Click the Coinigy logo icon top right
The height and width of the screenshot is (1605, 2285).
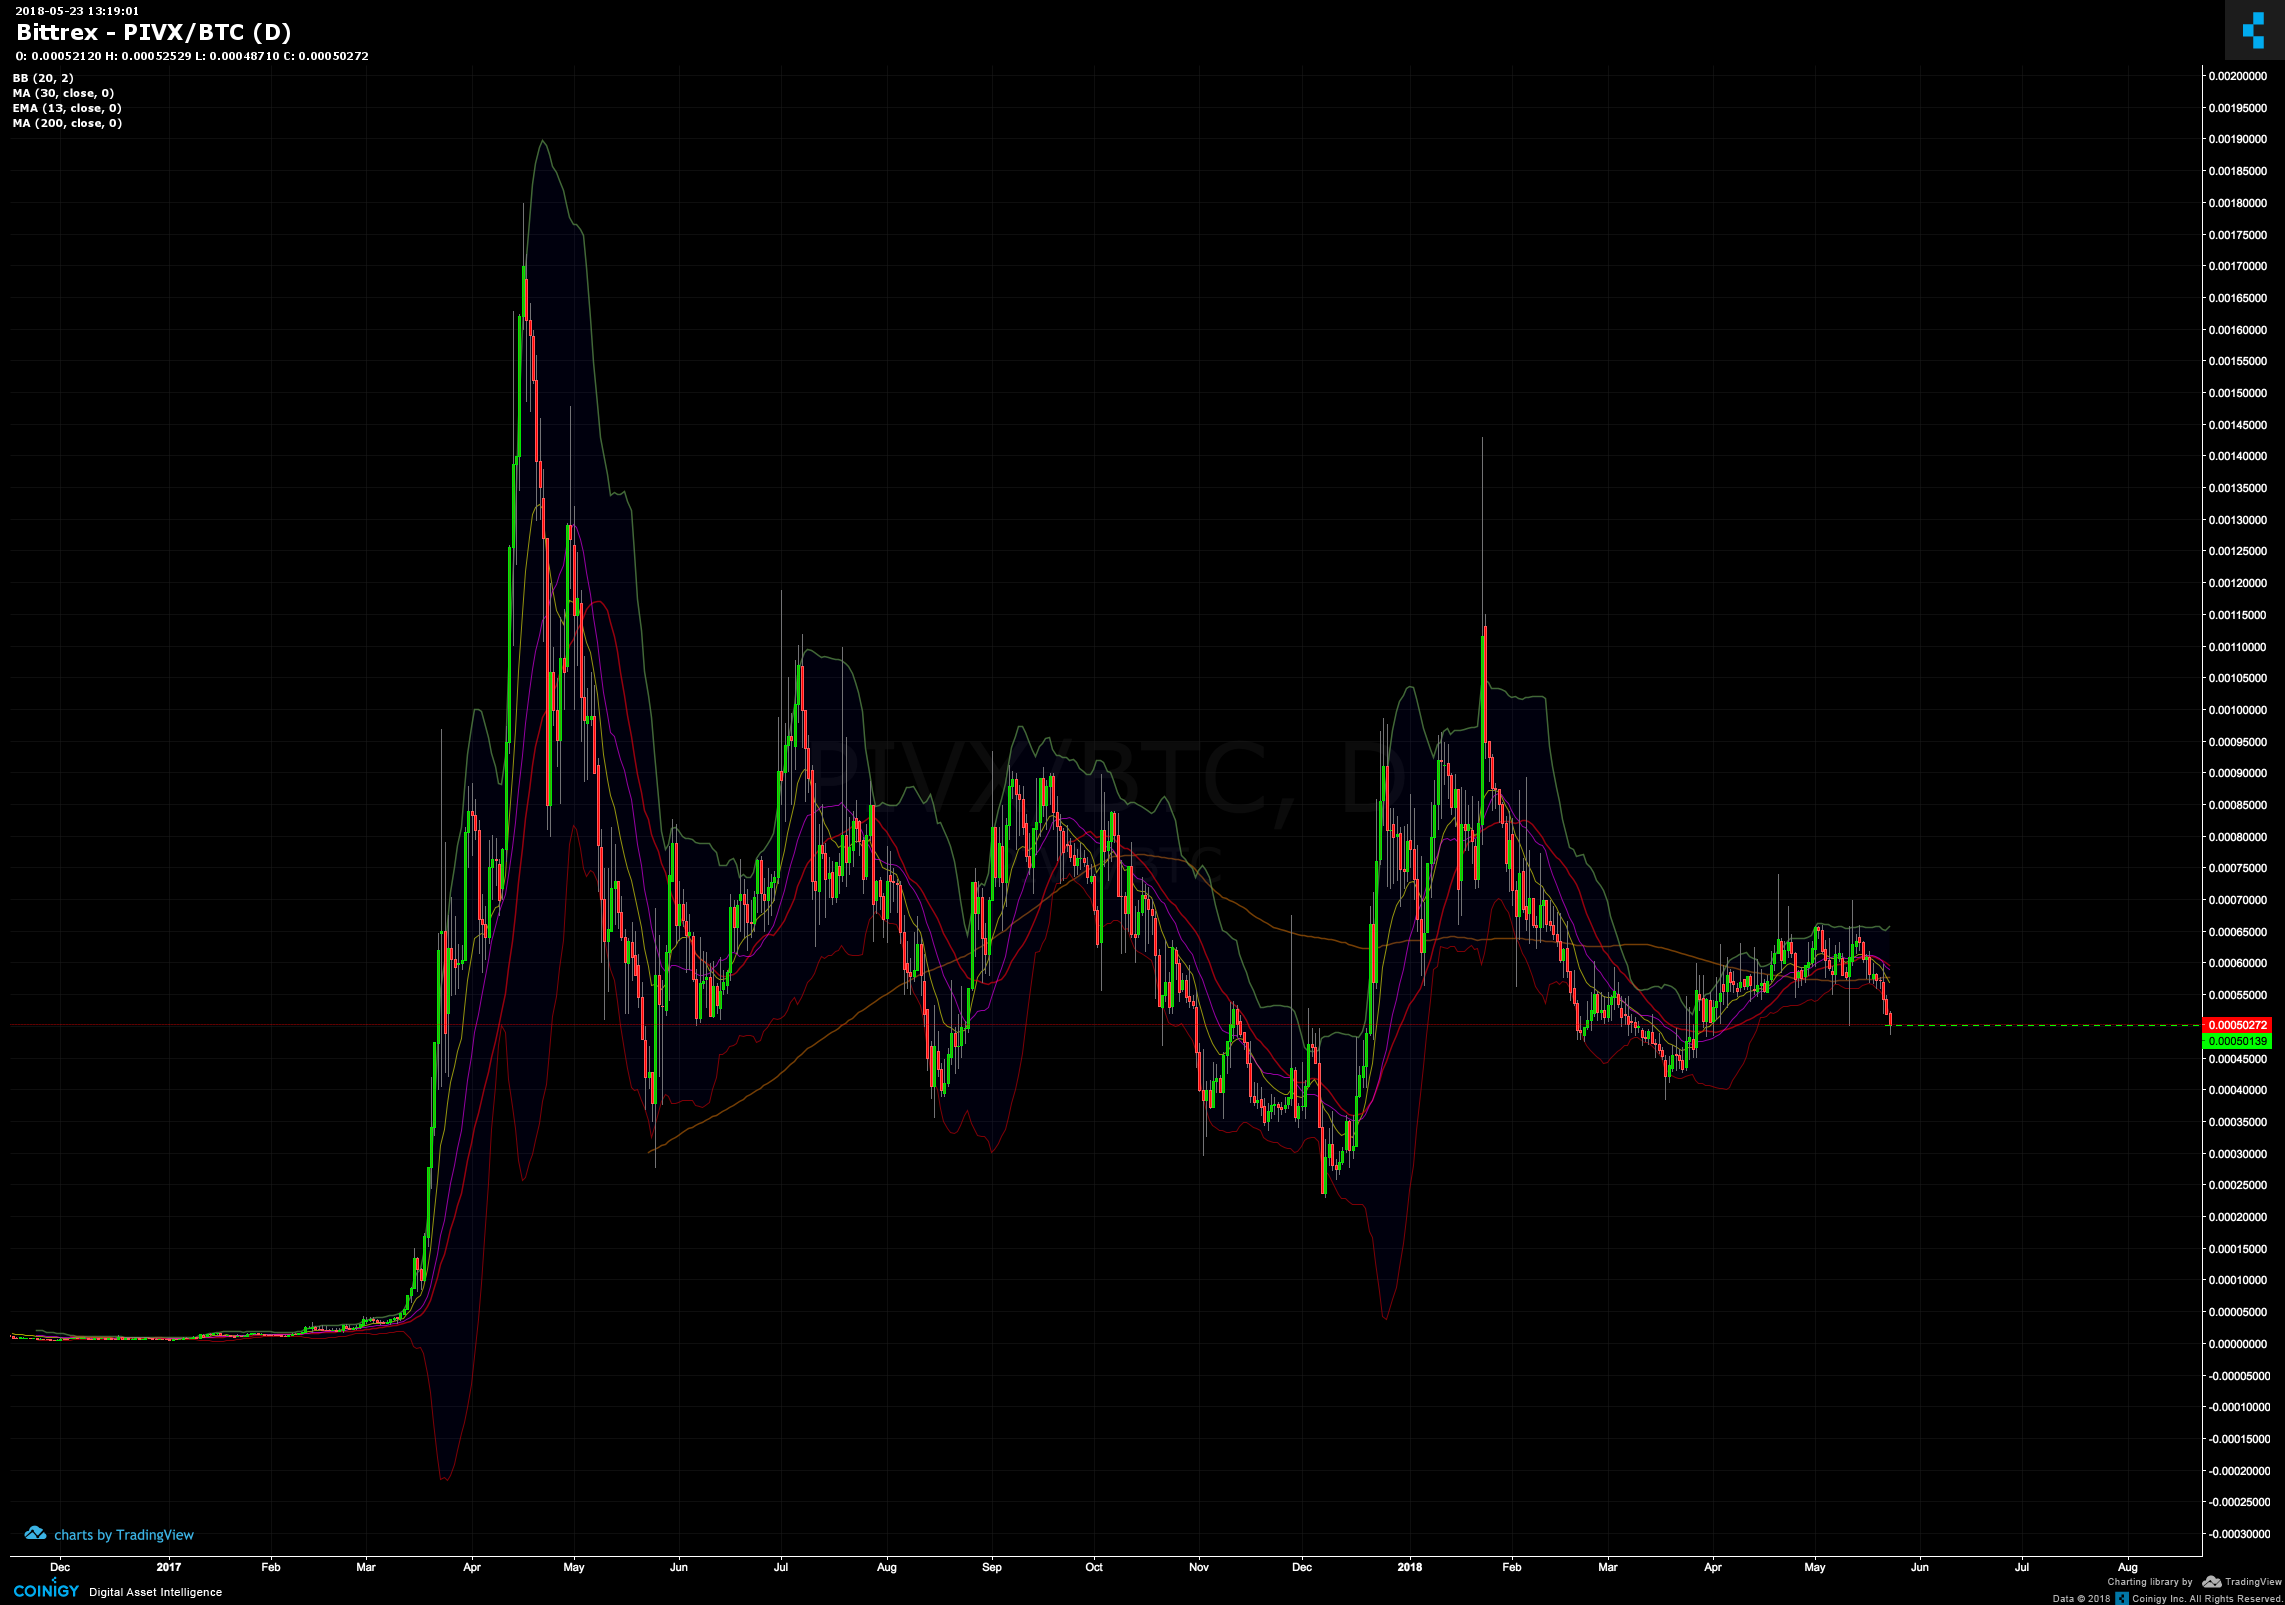click(x=2254, y=30)
